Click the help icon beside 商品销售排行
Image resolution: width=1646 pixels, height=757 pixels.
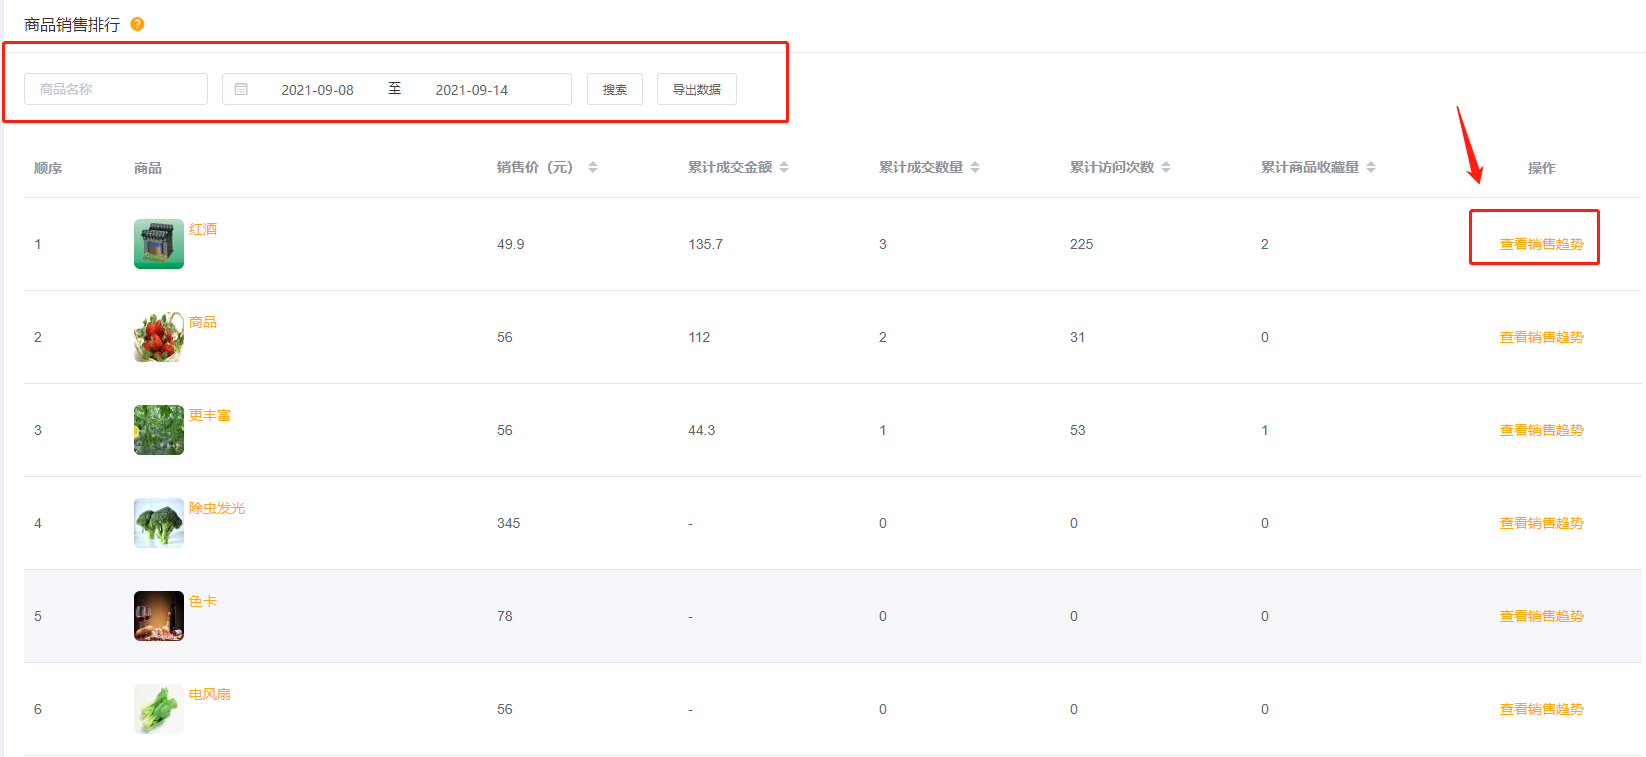[138, 24]
